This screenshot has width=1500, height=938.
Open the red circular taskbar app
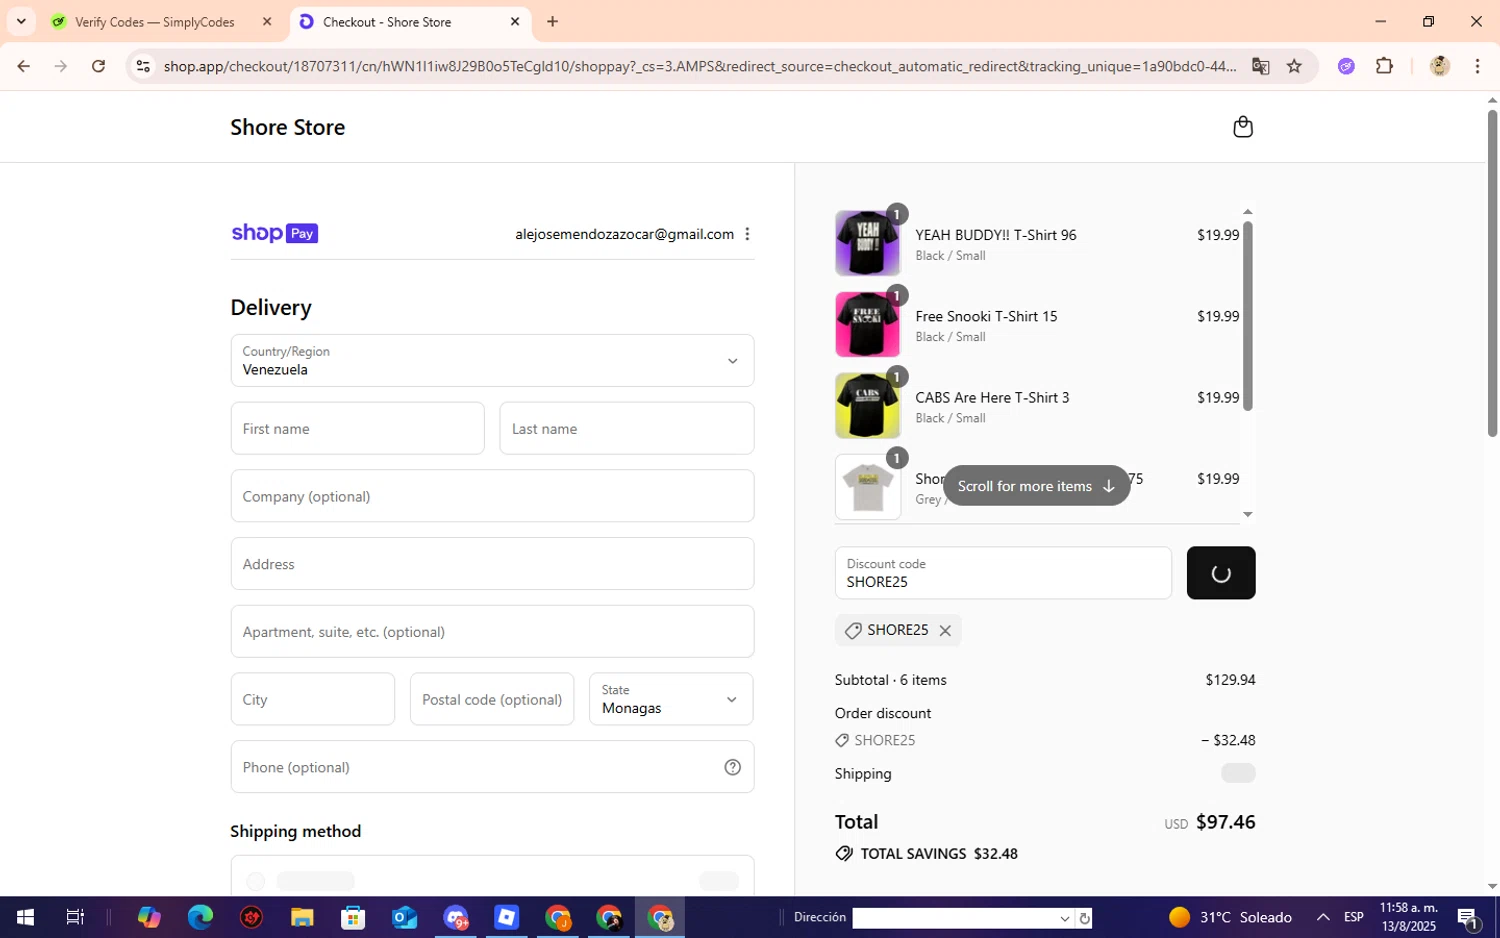251,917
